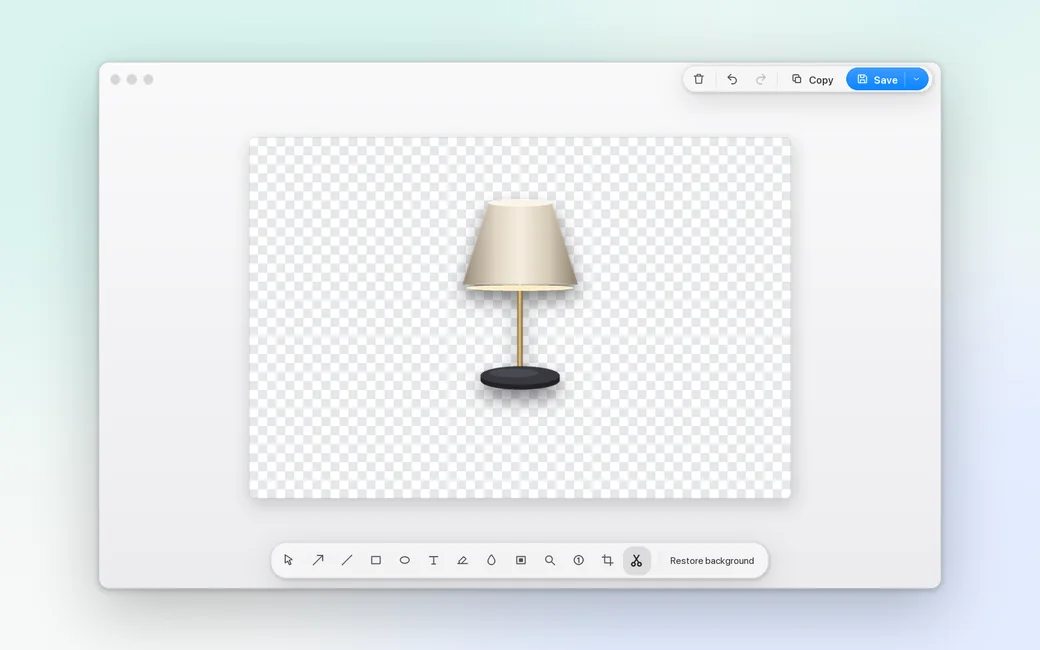Select the Text tool

pos(433,560)
